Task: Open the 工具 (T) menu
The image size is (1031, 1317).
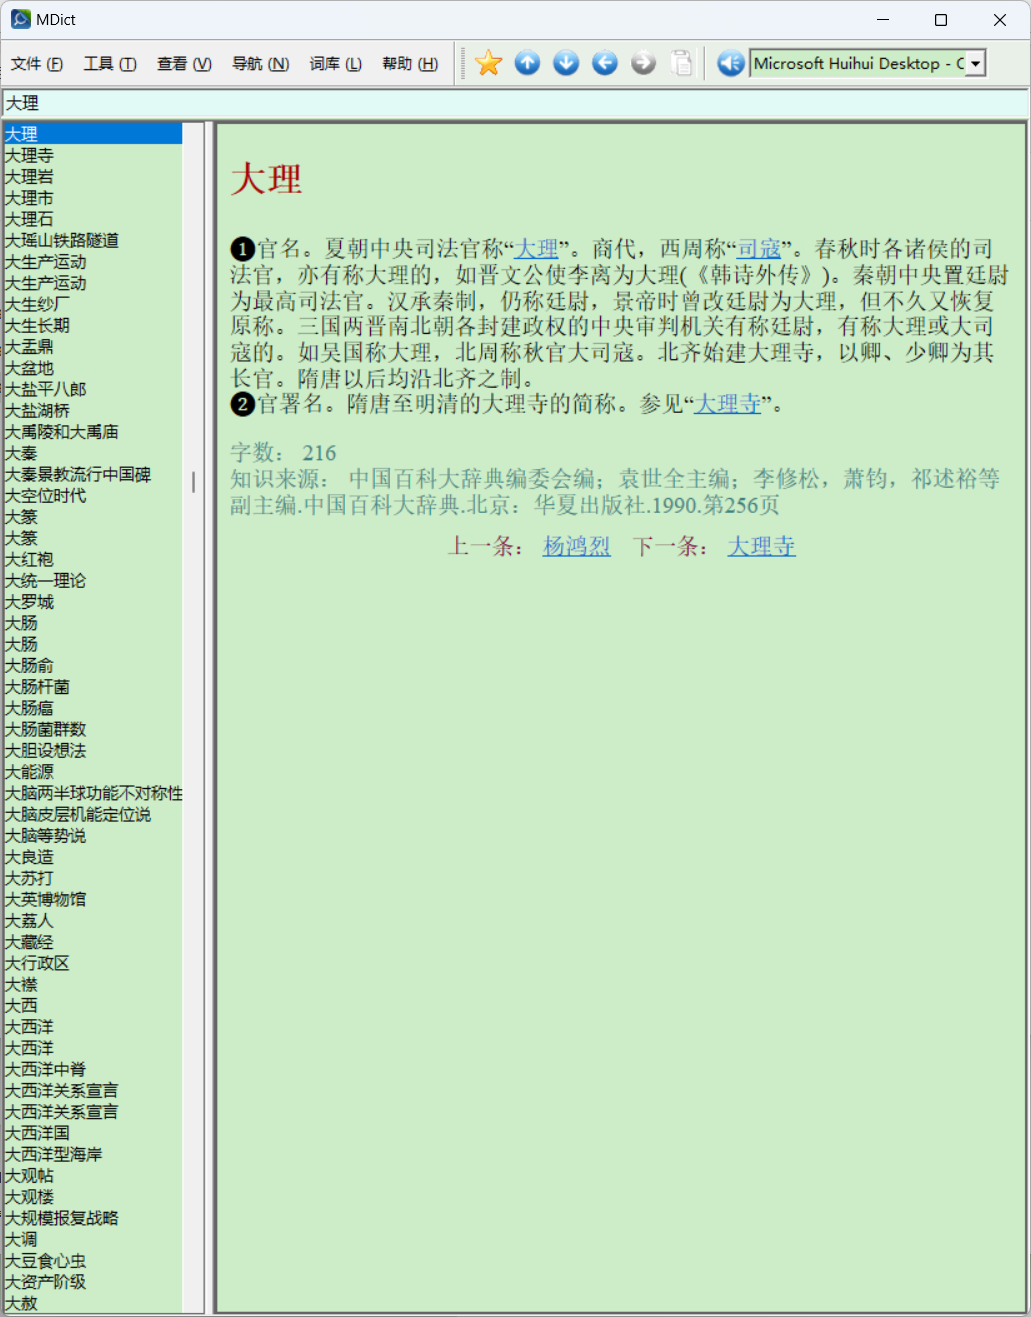Action: pos(110,64)
